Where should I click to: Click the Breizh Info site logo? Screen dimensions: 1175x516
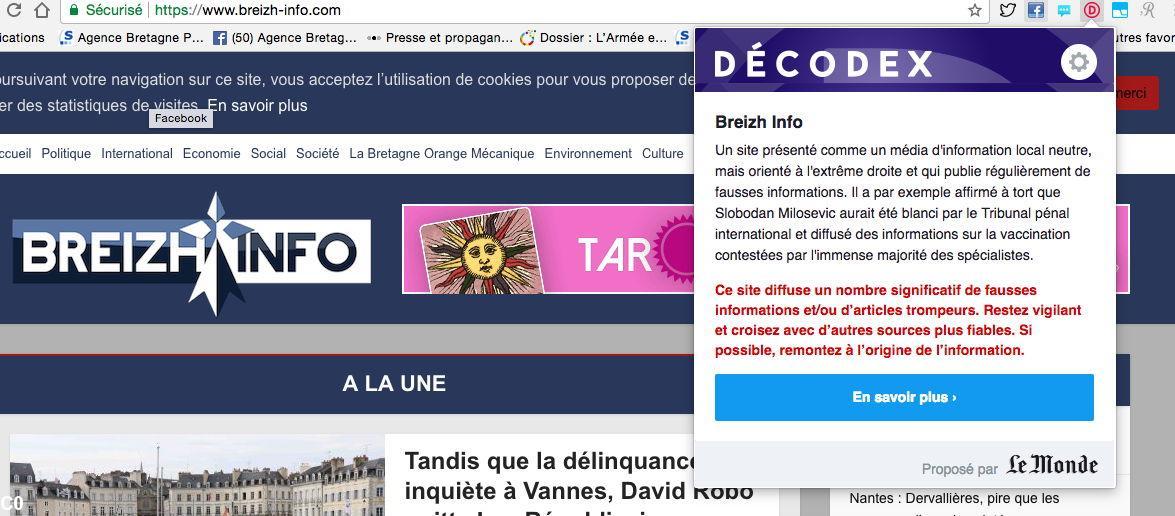click(190, 252)
